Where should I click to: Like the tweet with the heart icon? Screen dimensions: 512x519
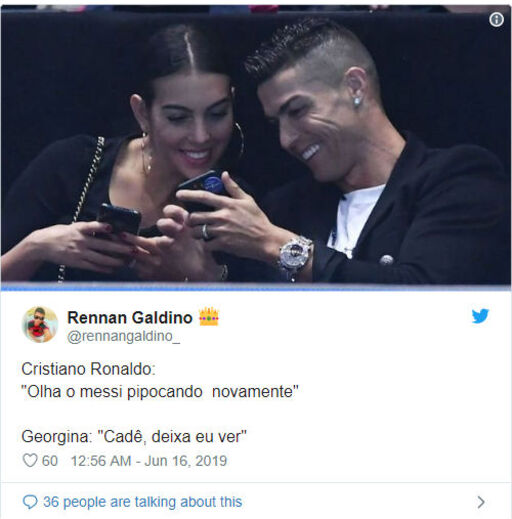(30, 461)
